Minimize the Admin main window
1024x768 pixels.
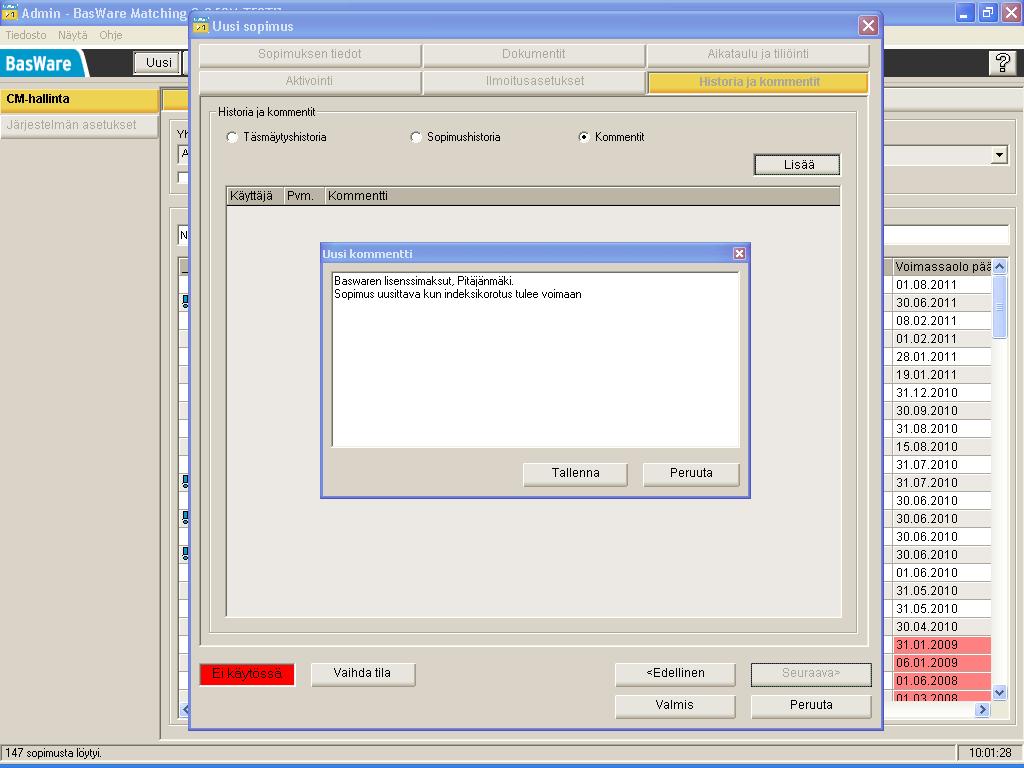[x=965, y=12]
